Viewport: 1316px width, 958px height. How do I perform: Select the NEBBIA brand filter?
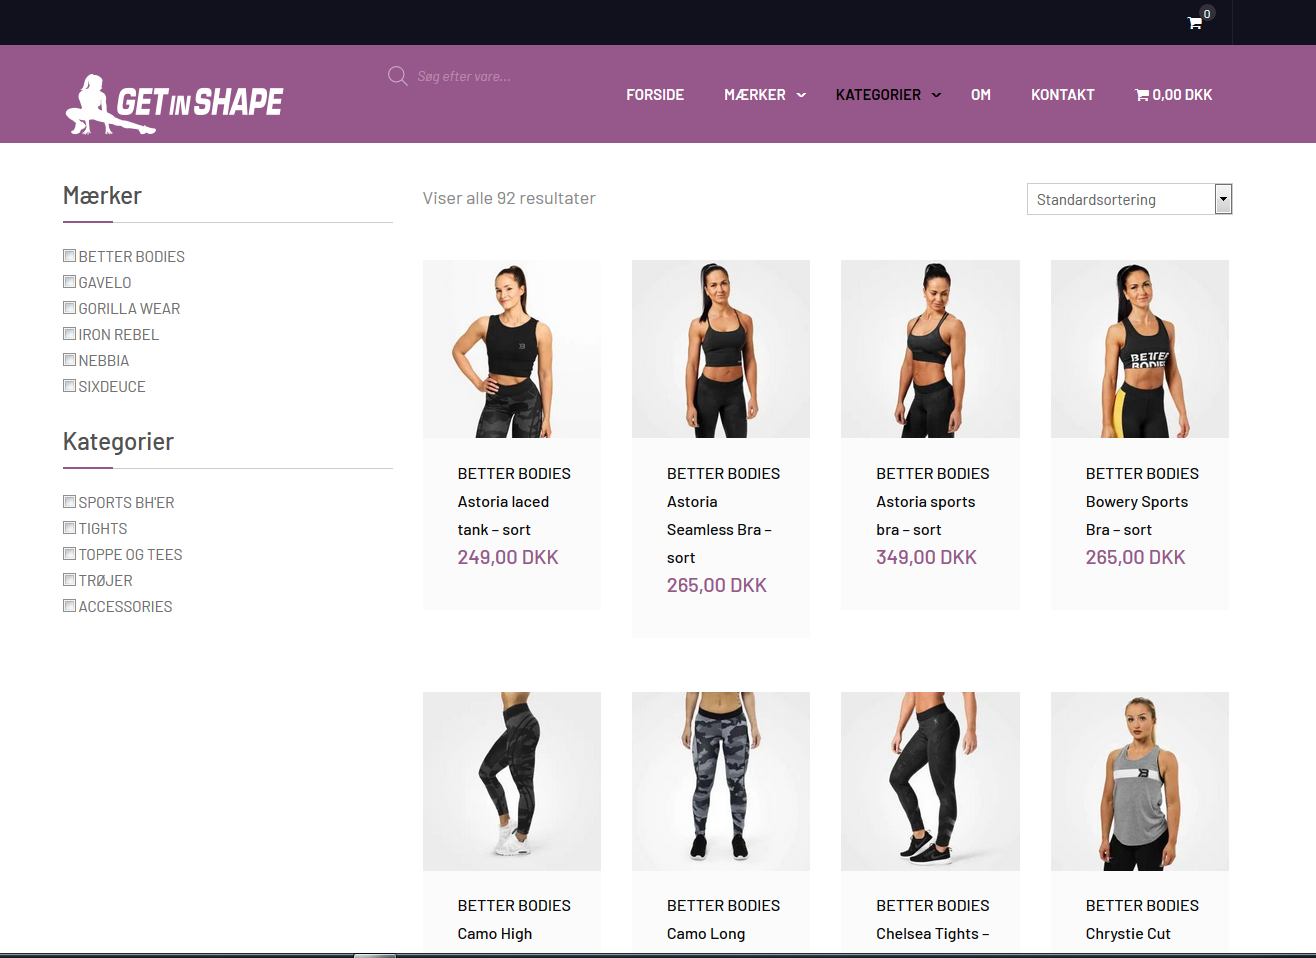click(70, 360)
